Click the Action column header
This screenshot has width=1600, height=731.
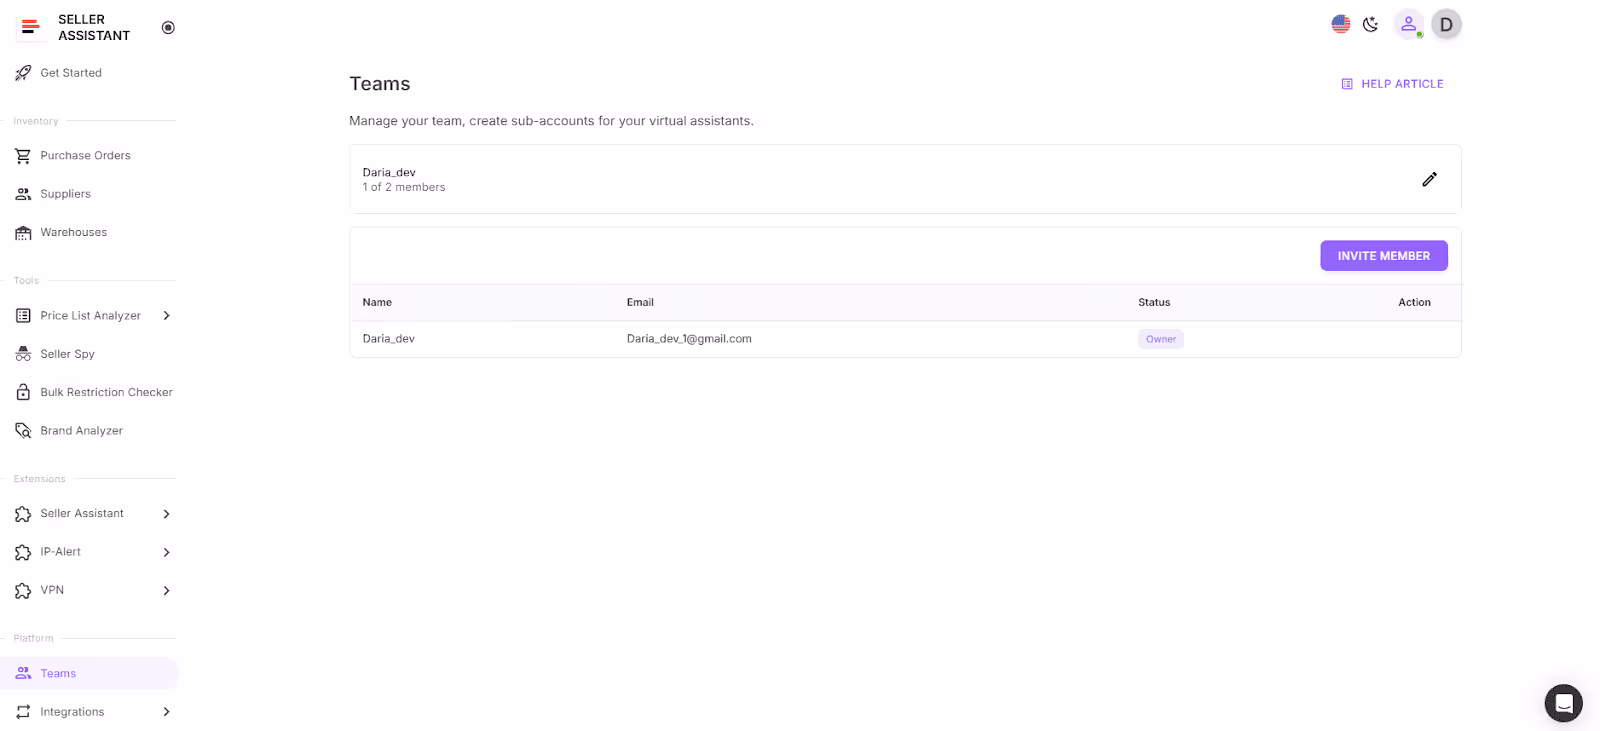pyautogui.click(x=1414, y=302)
